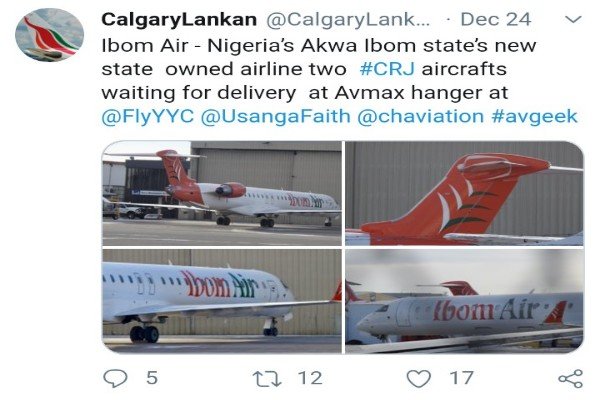The image size is (600, 400).
Task: Like the tweet with the heart icon
Action: [418, 379]
